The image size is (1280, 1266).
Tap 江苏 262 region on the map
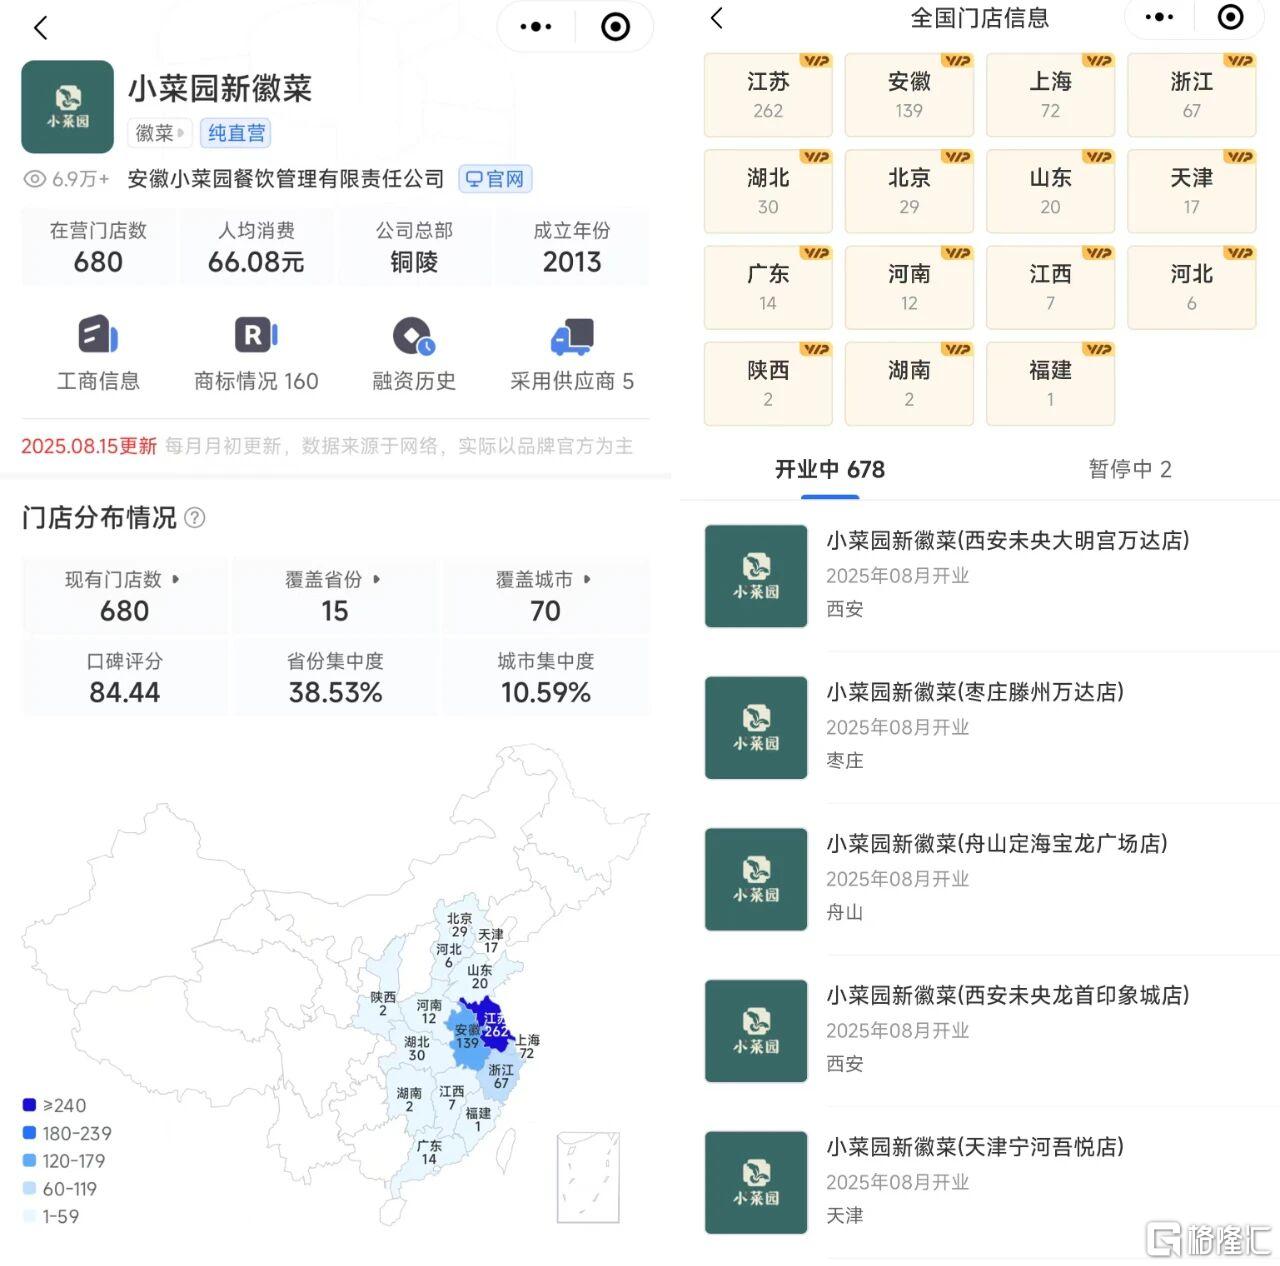coord(493,1024)
